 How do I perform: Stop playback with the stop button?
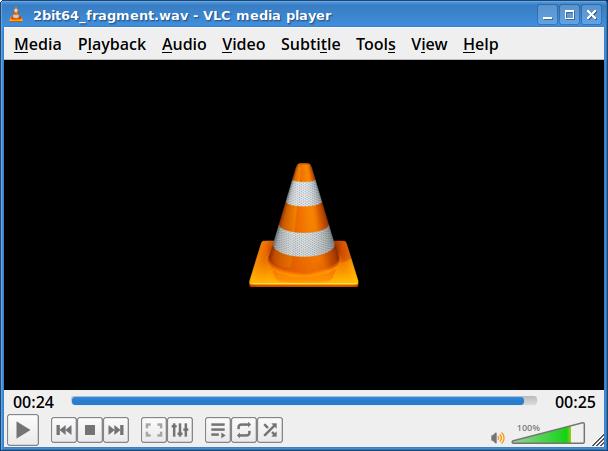(x=90, y=430)
